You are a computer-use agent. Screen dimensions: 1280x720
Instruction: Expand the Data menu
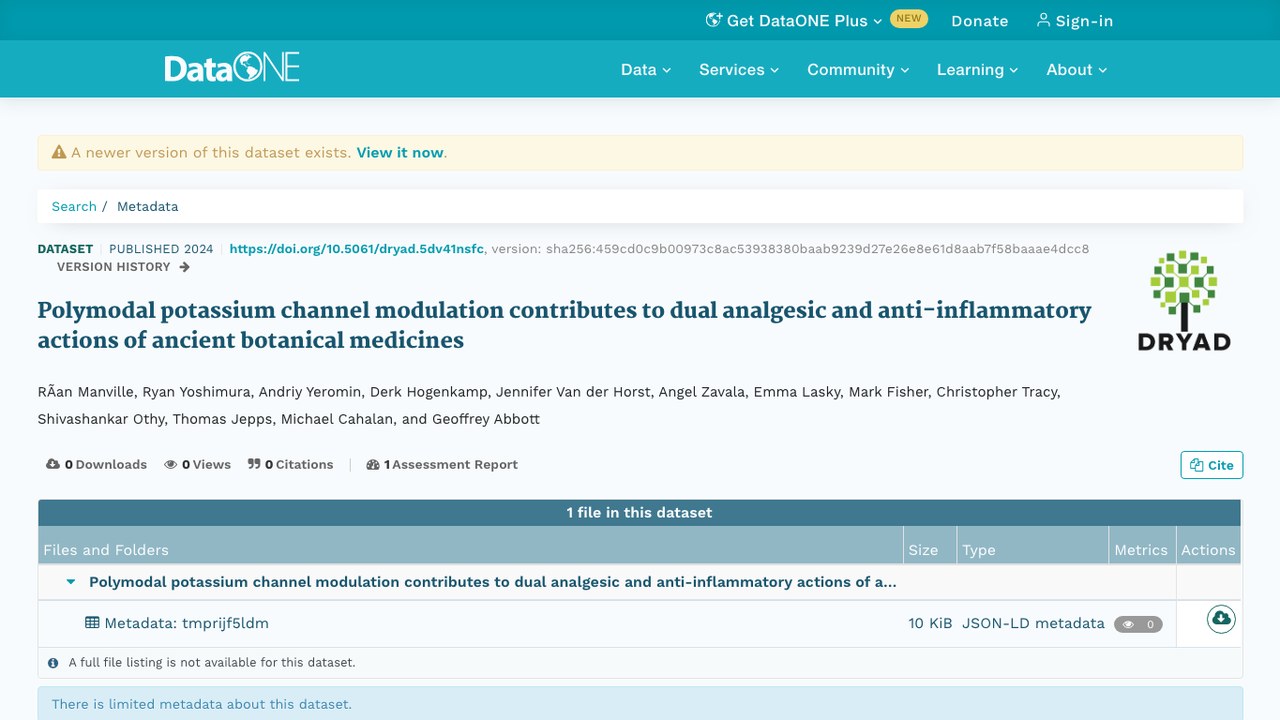tap(646, 70)
